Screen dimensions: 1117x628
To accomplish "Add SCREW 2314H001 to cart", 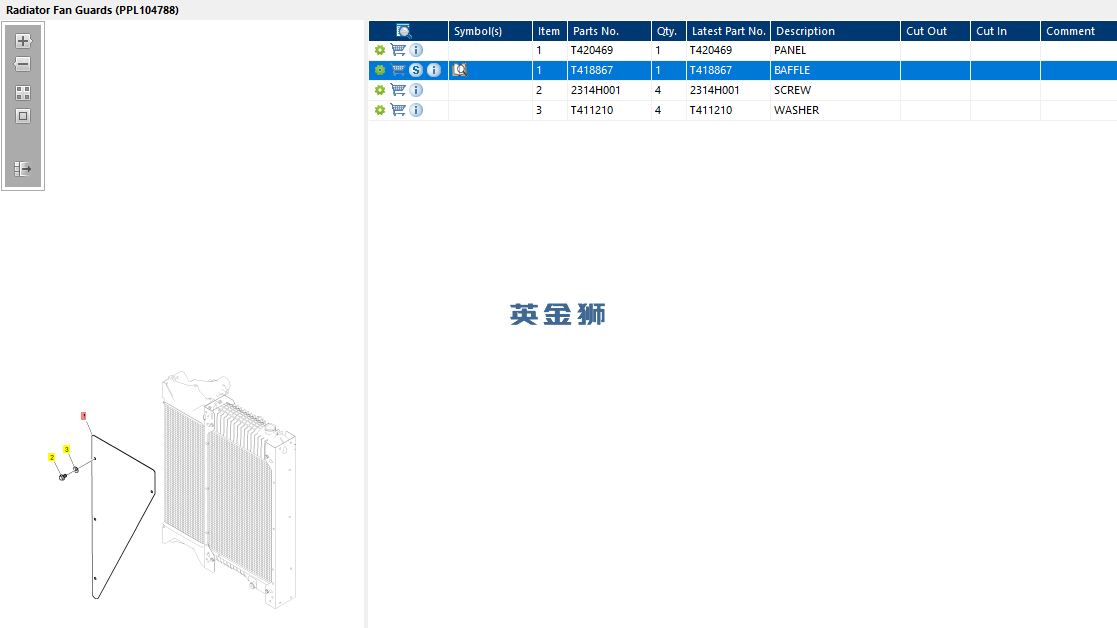I will [x=398, y=90].
